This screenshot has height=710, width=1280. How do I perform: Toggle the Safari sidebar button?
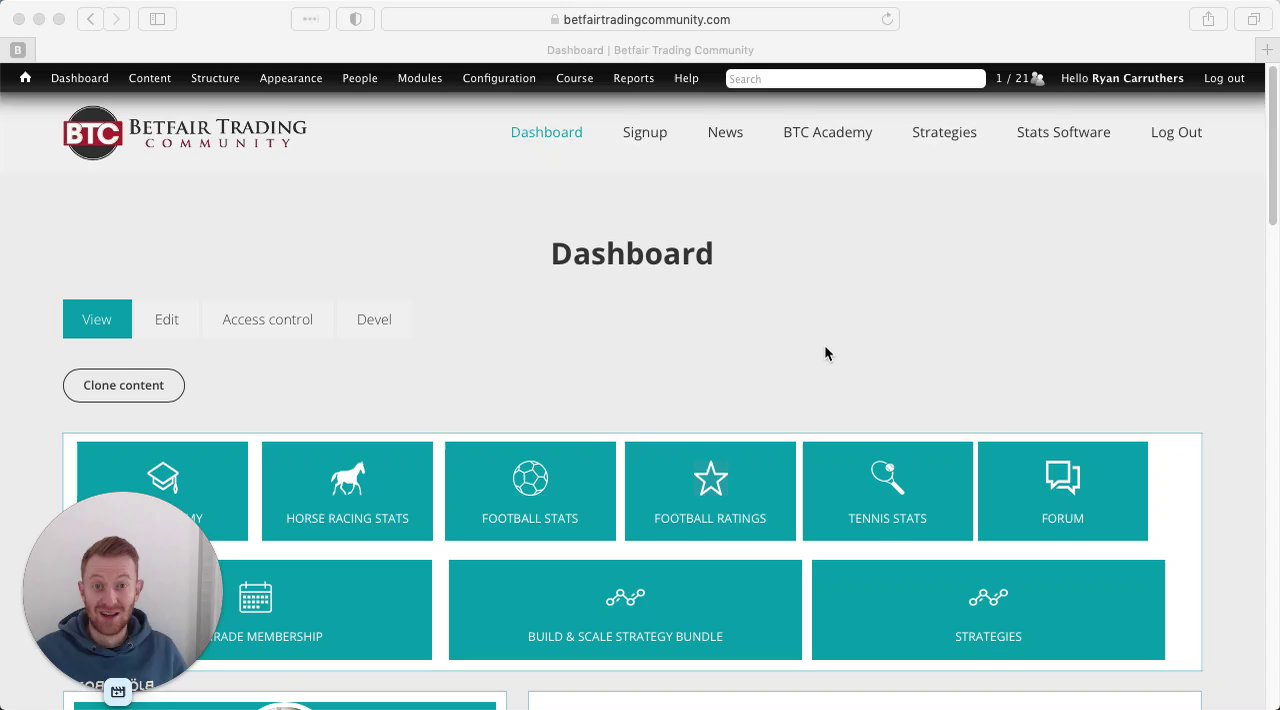click(x=157, y=19)
